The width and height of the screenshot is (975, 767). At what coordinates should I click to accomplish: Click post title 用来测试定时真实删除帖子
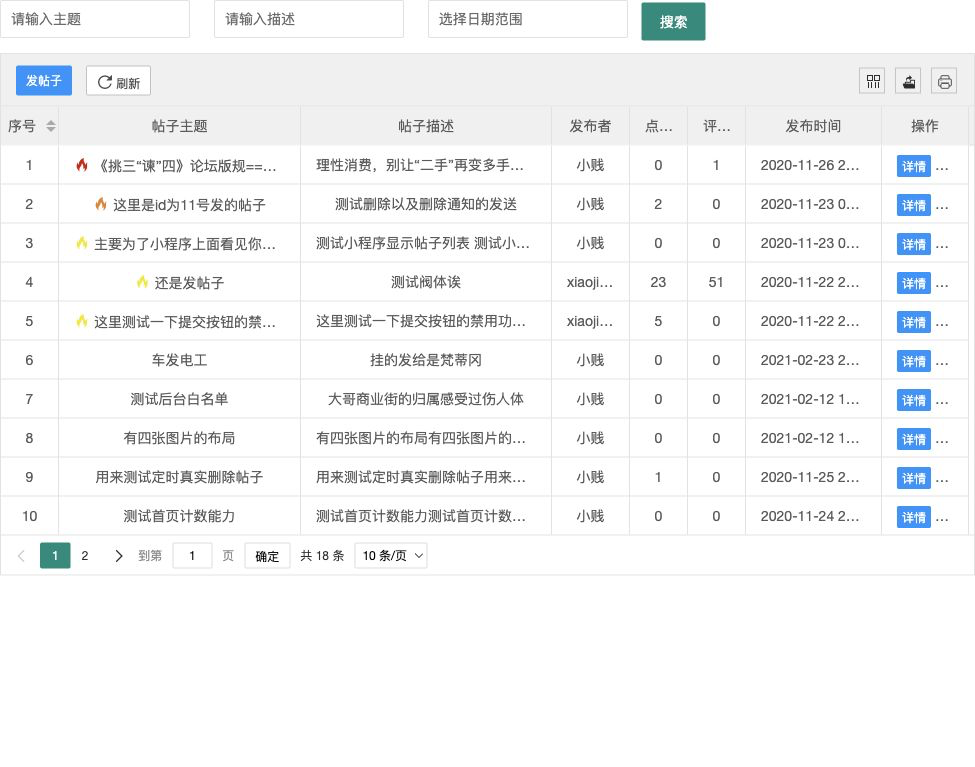point(179,477)
